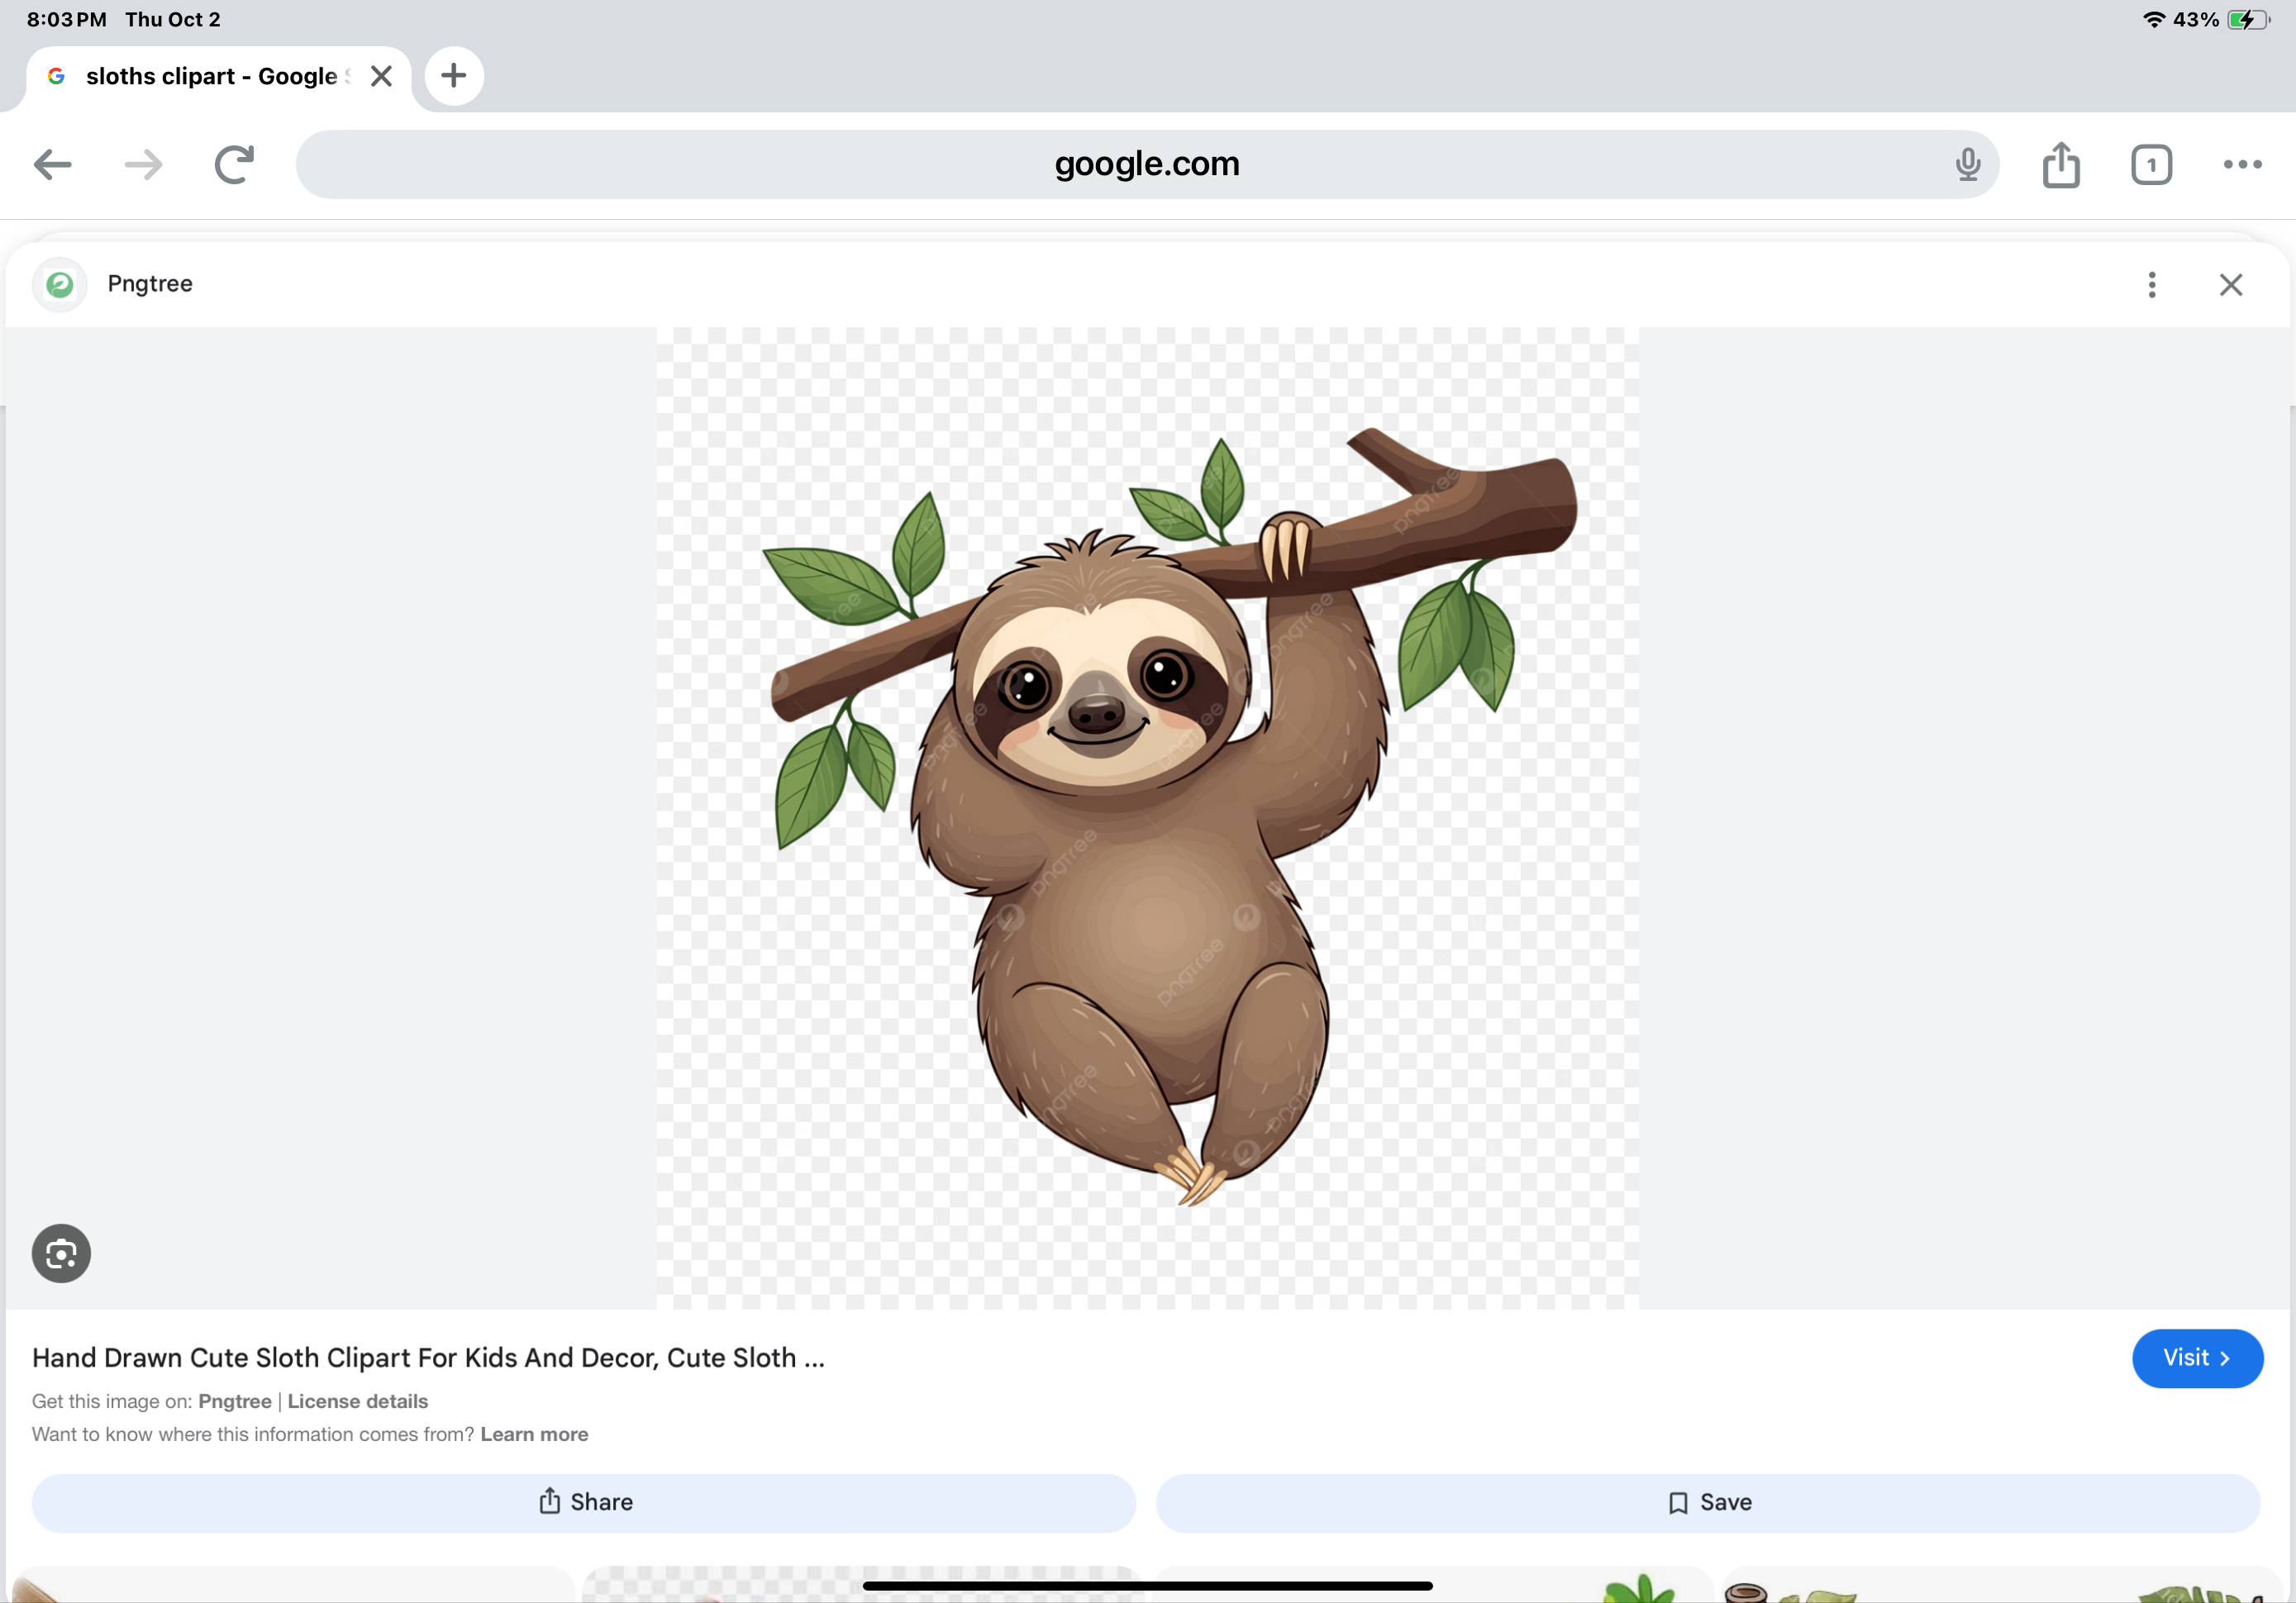2296x1603 pixels.
Task: Save the sloth image to collection
Action: 1708,1502
